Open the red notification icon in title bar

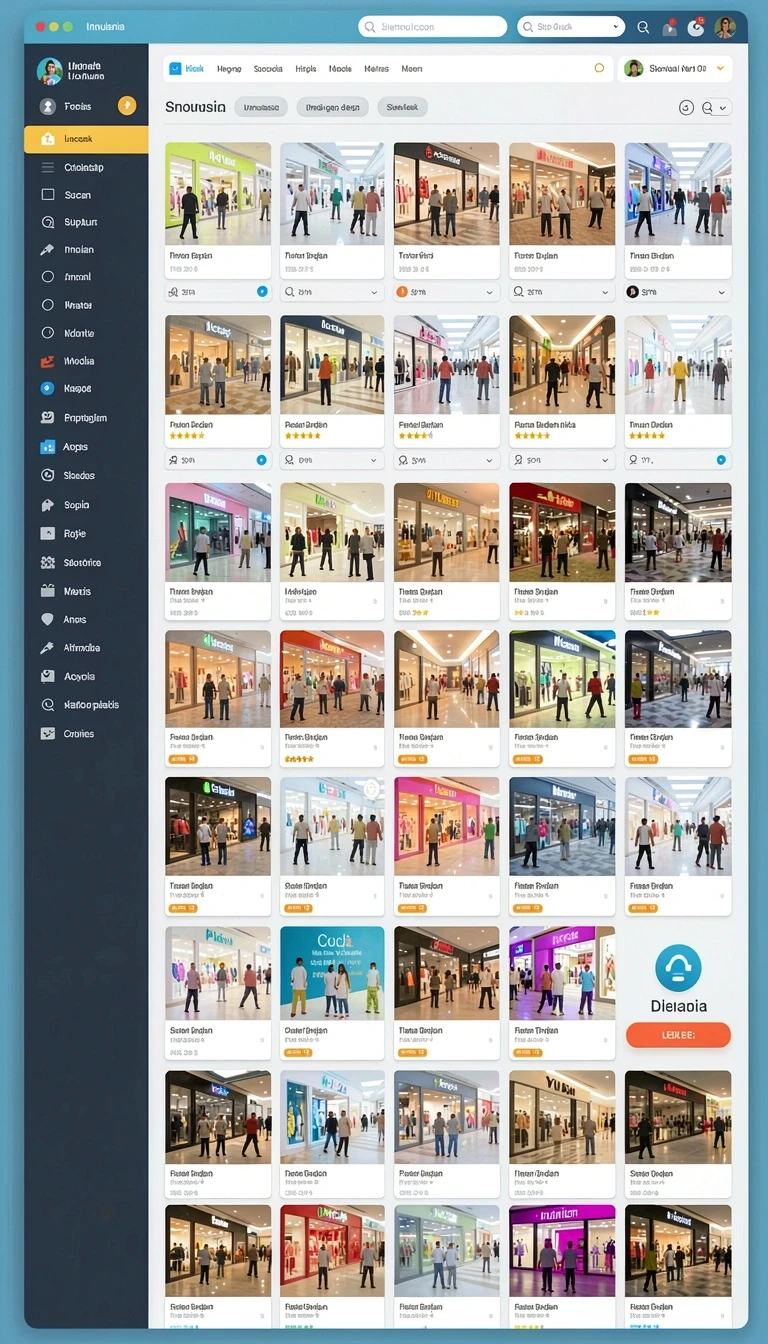click(670, 27)
